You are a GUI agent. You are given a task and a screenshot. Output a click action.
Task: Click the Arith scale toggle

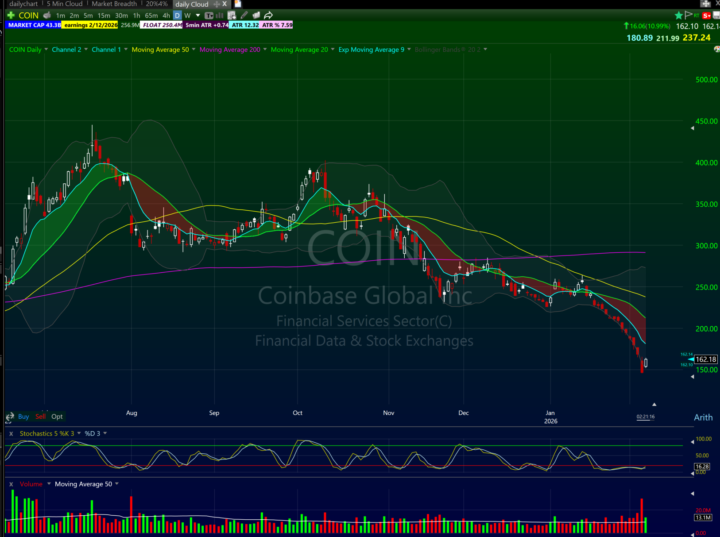click(703, 418)
